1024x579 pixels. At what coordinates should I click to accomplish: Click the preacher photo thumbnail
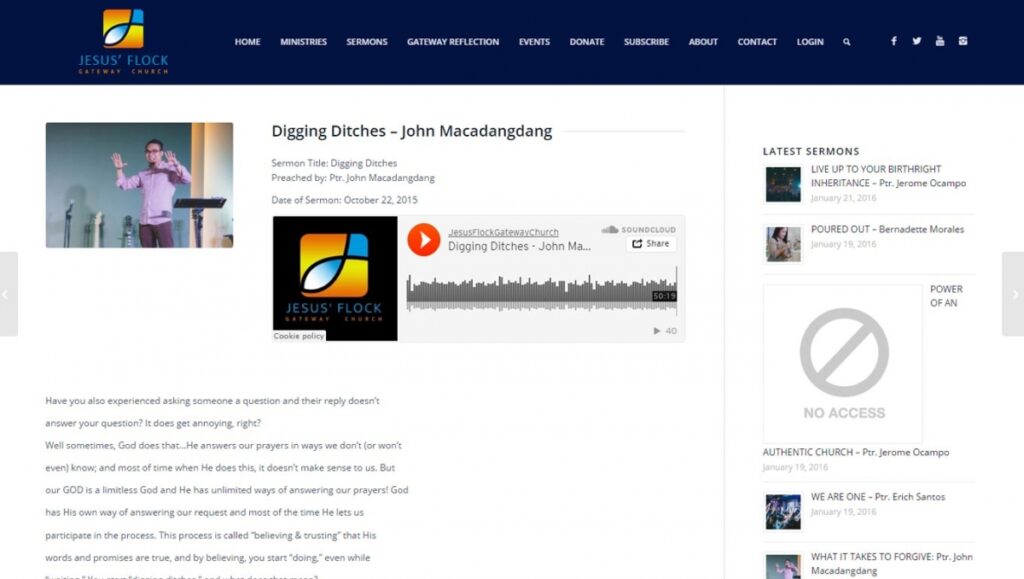click(x=139, y=185)
